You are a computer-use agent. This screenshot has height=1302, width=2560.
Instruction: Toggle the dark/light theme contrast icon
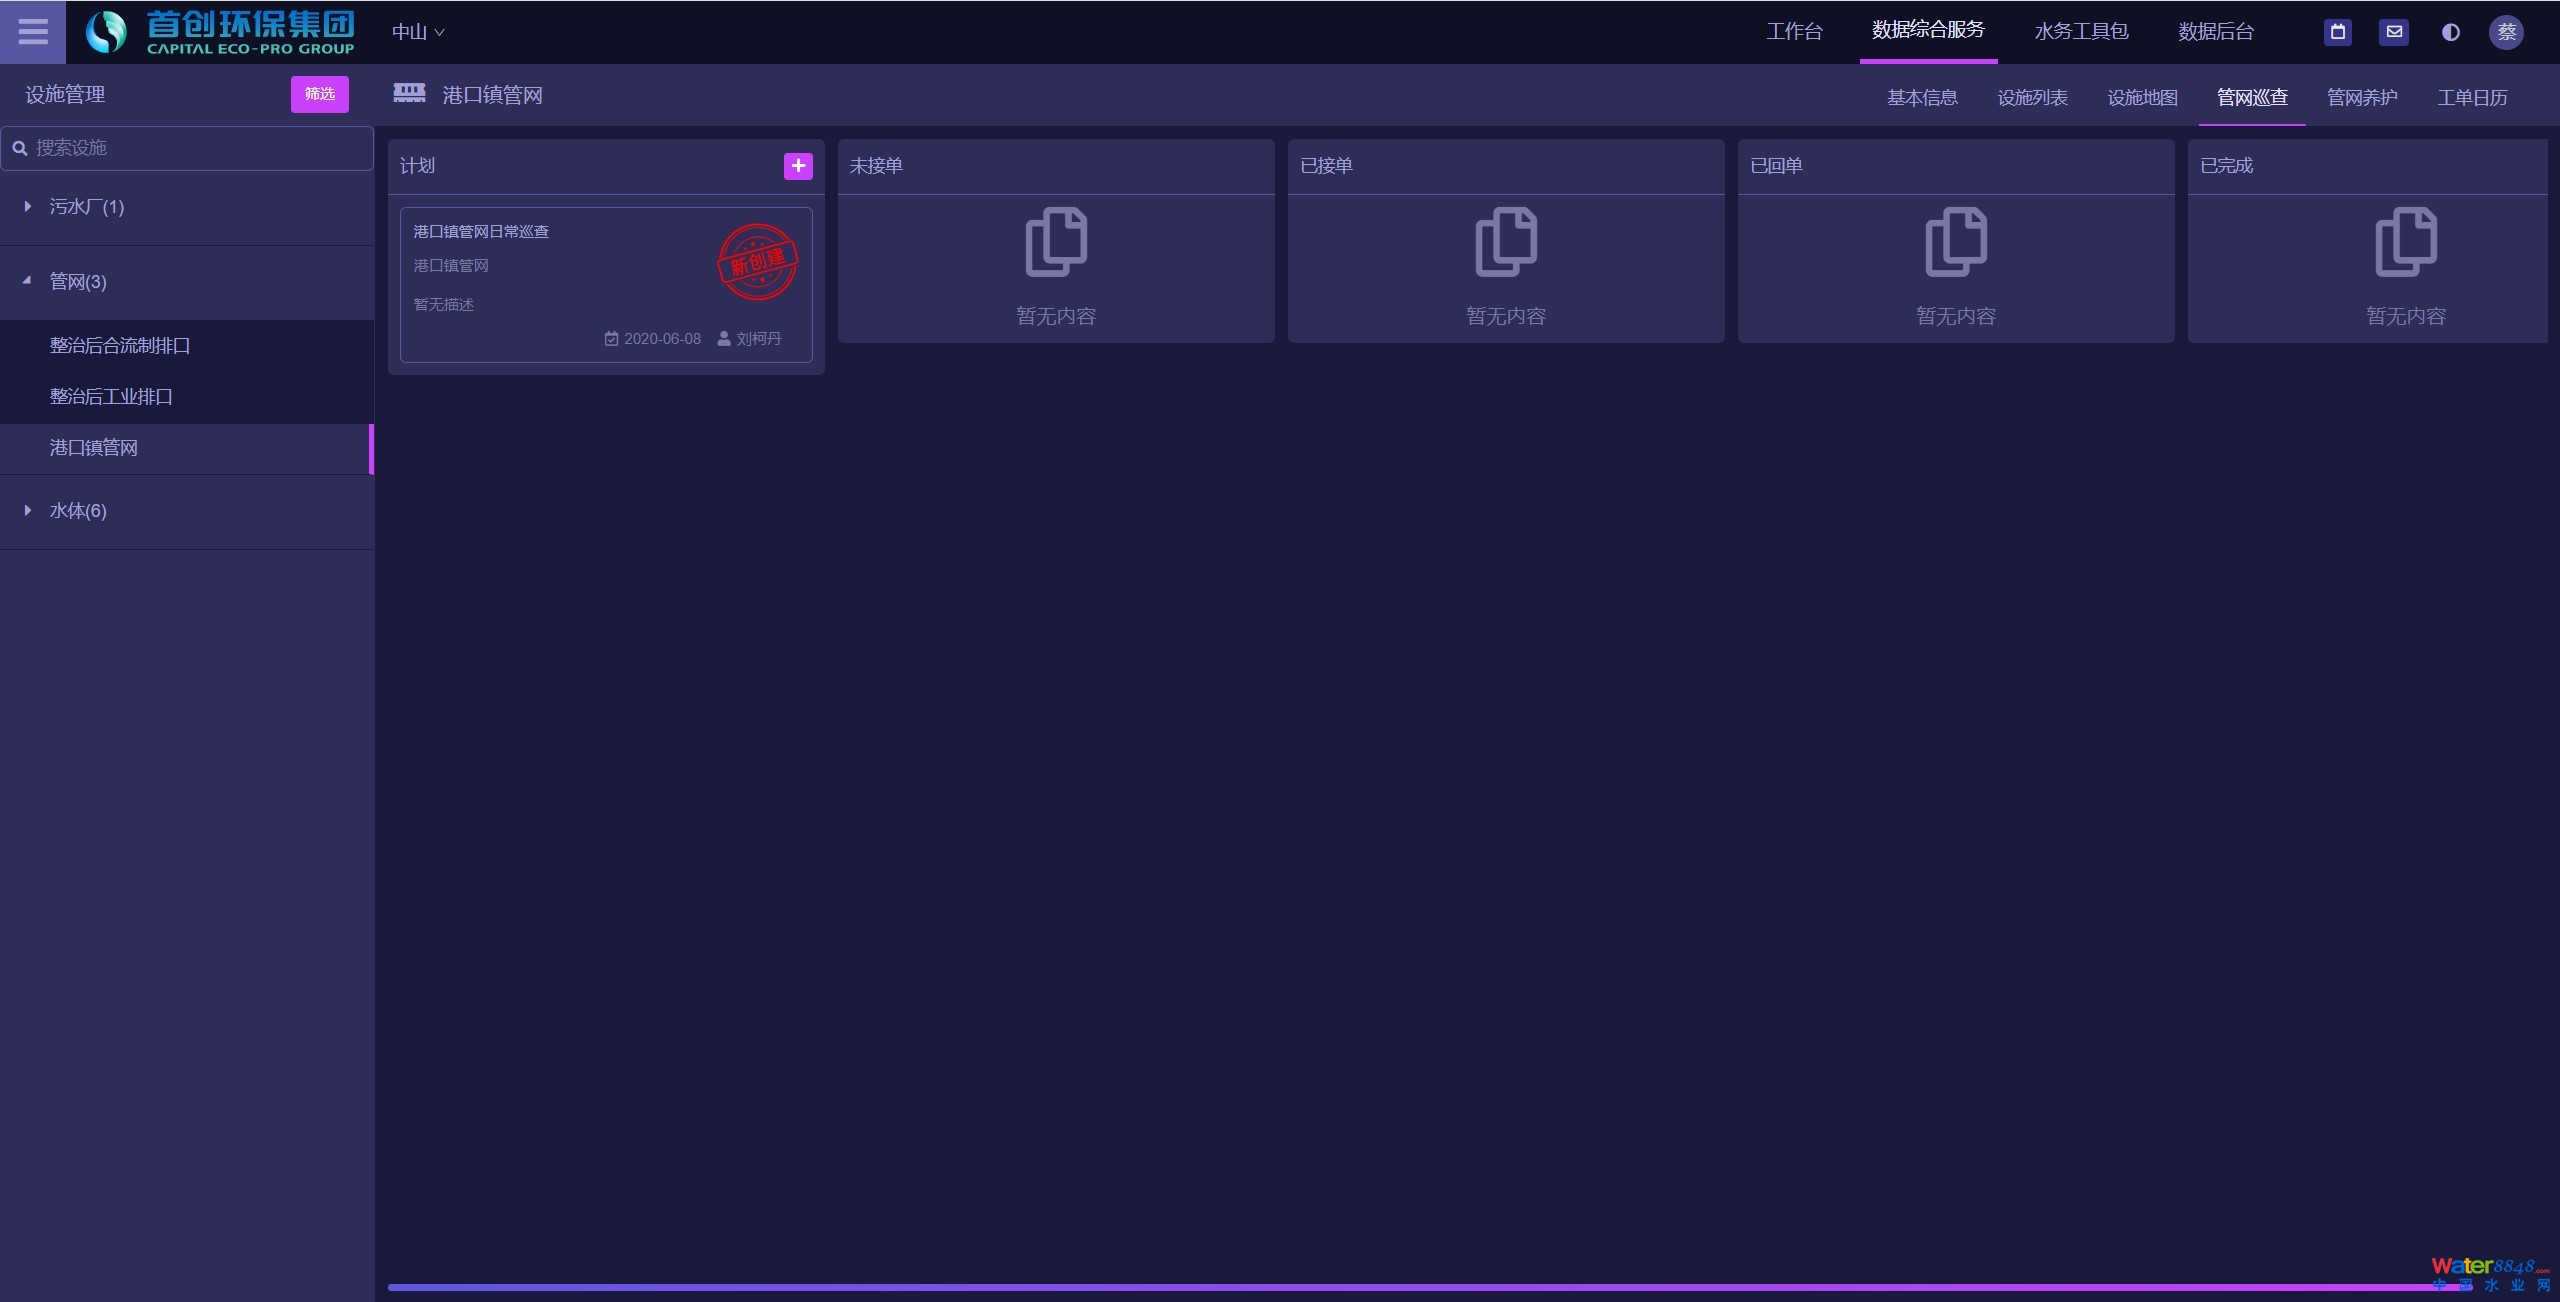coord(2450,32)
